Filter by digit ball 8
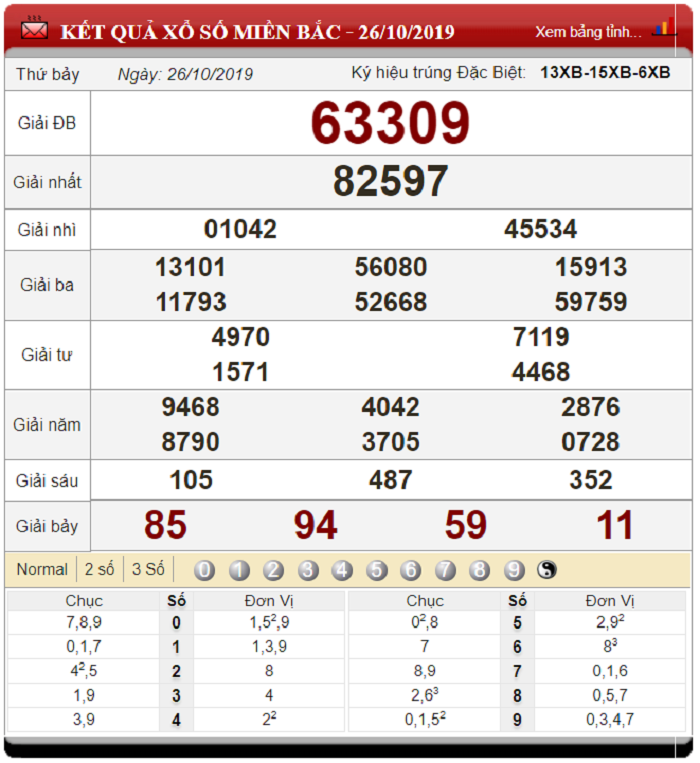 click(x=480, y=570)
